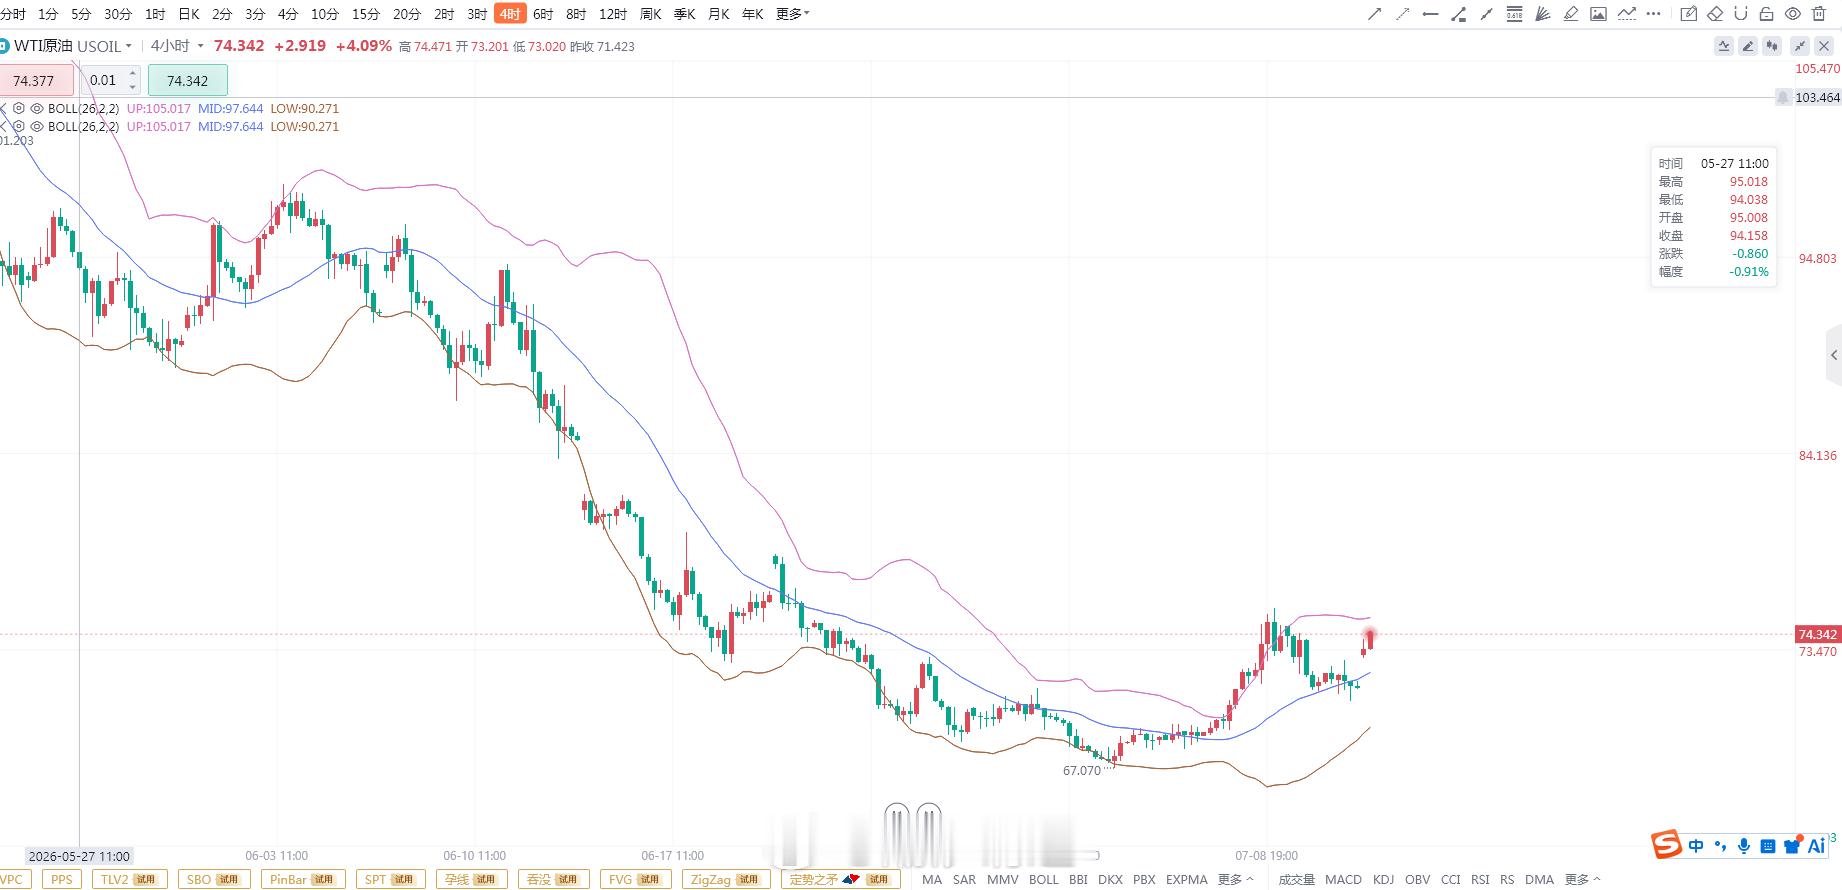Select the trend forecast line tool

pyautogui.click(x=1626, y=14)
